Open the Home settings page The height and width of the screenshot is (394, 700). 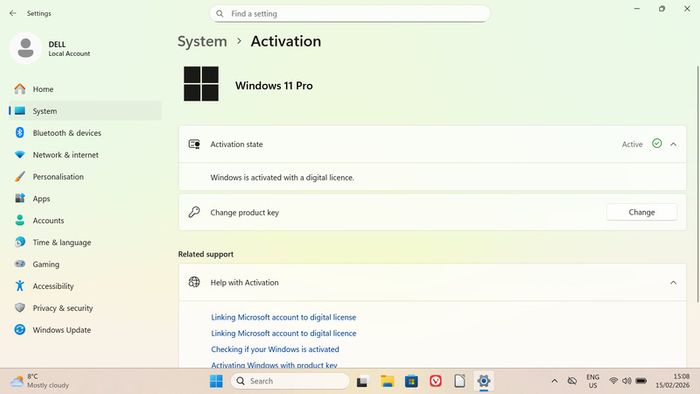[85, 89]
